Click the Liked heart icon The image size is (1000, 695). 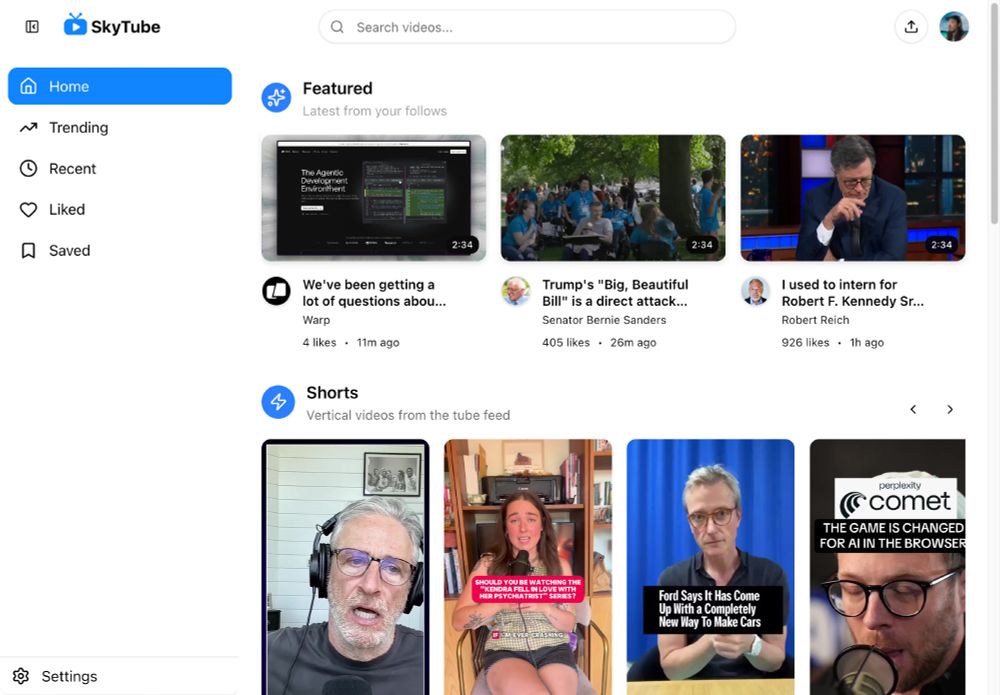click(x=29, y=209)
